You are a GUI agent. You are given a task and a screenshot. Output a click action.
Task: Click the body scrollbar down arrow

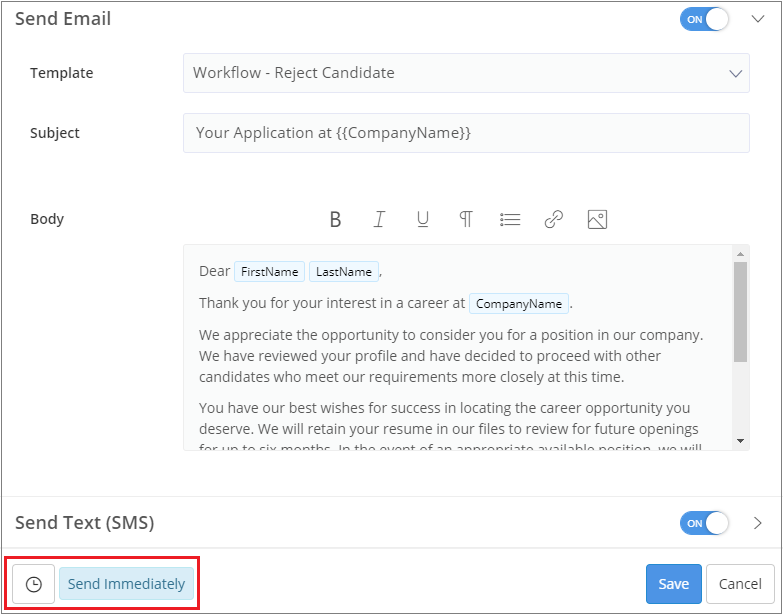740,441
